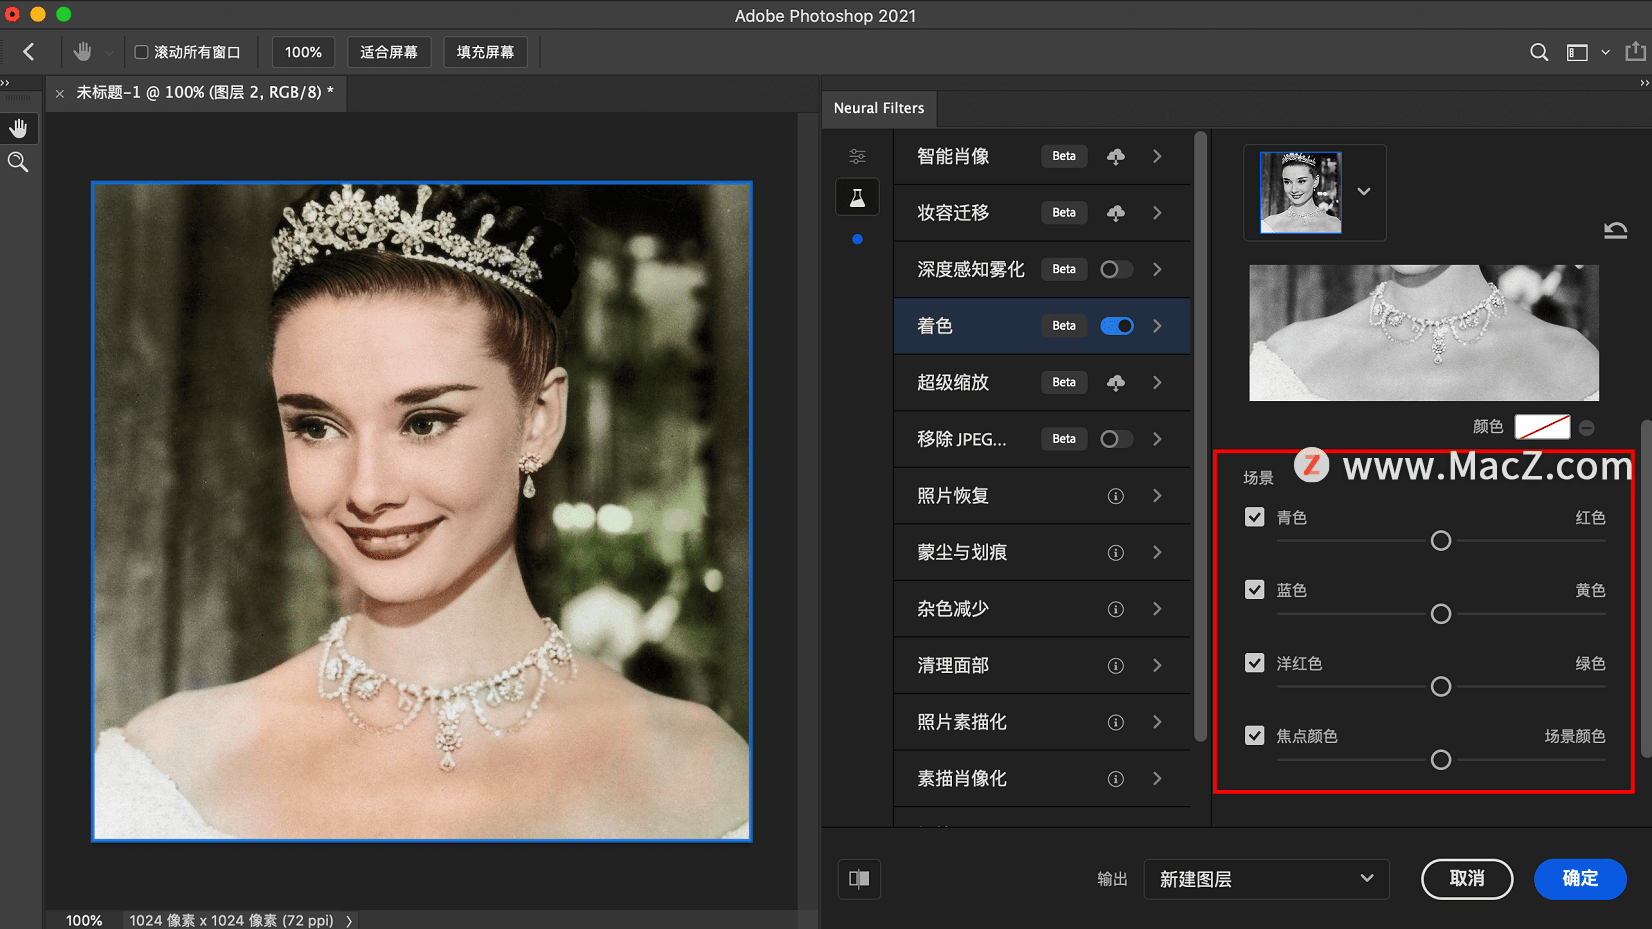
Task: Click the 取消 button
Action: coord(1467,879)
